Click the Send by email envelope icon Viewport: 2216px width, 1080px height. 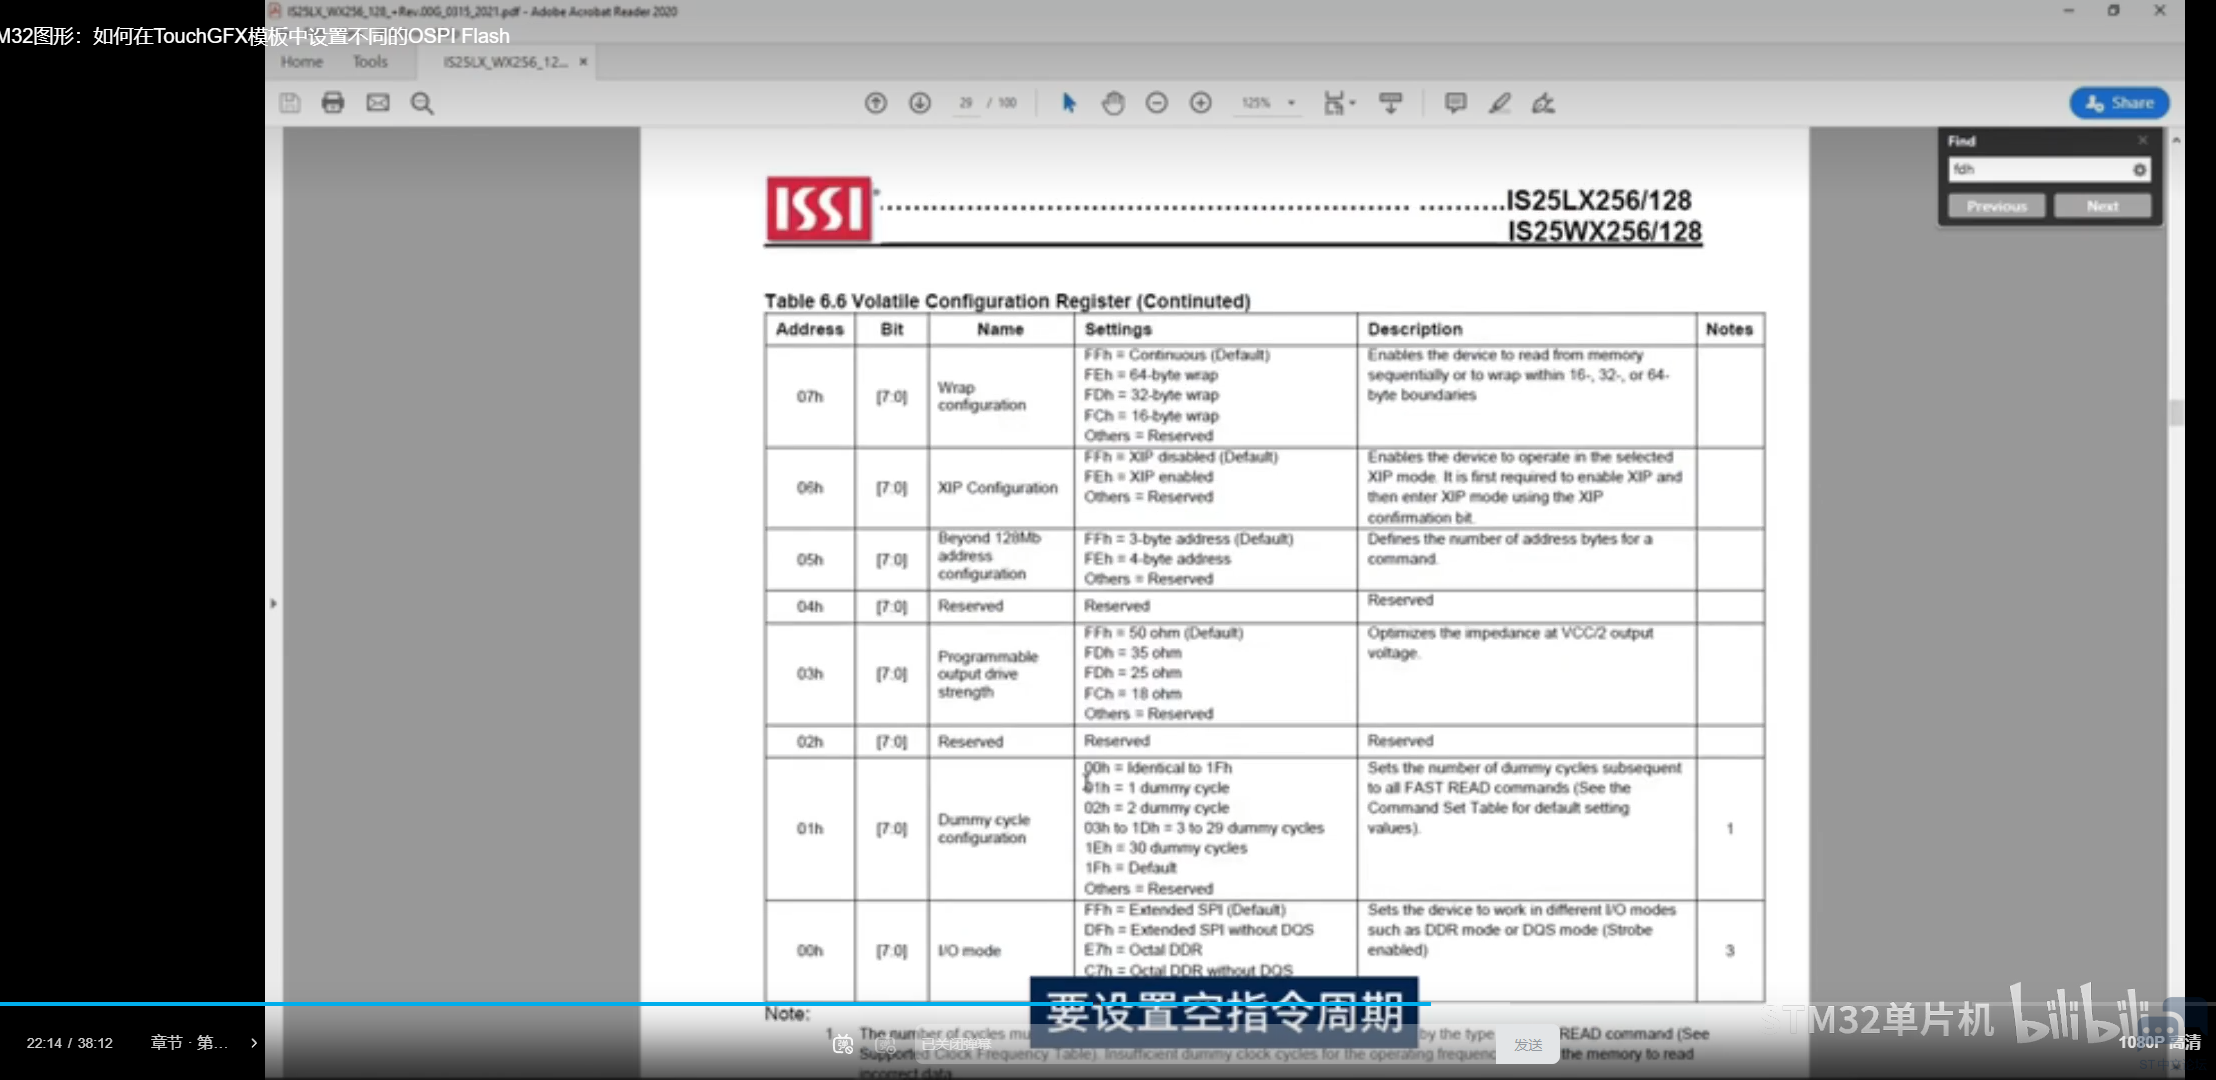(378, 103)
